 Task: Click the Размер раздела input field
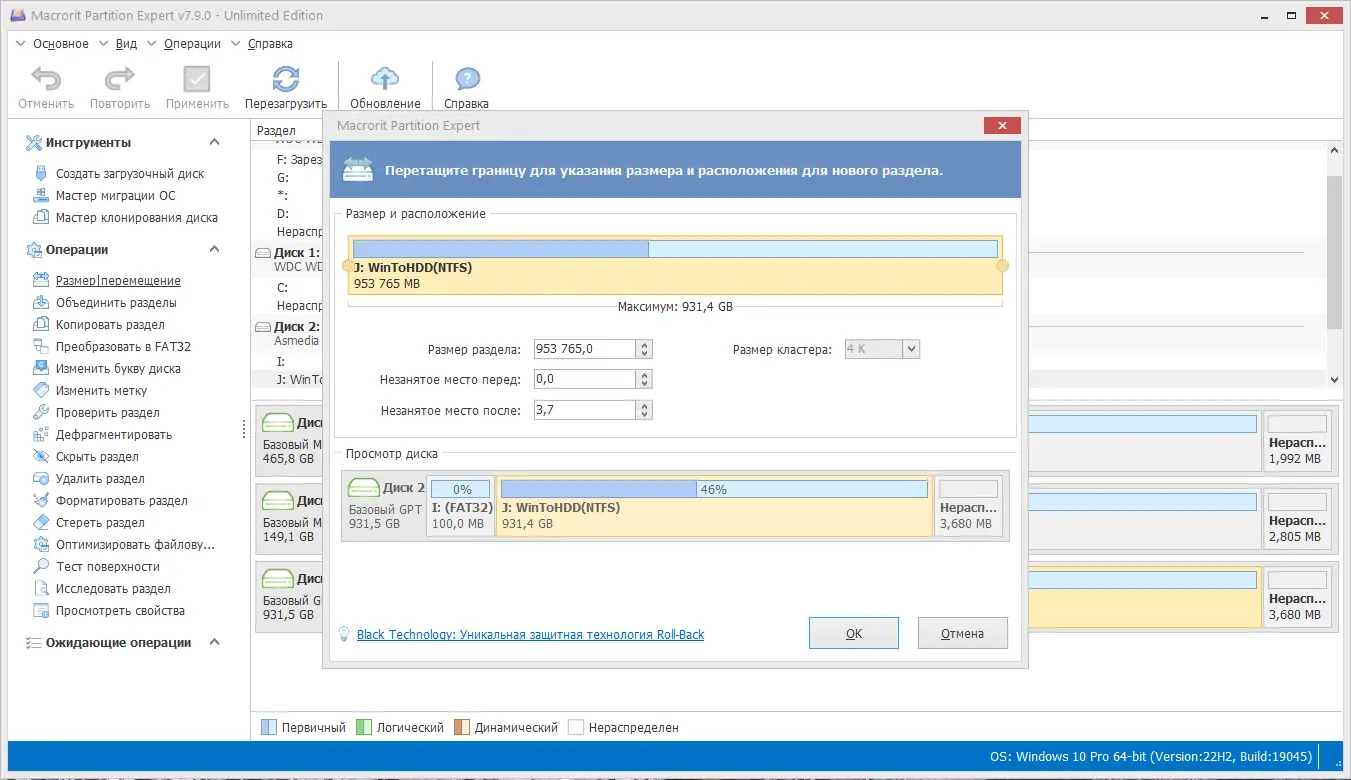[585, 349]
